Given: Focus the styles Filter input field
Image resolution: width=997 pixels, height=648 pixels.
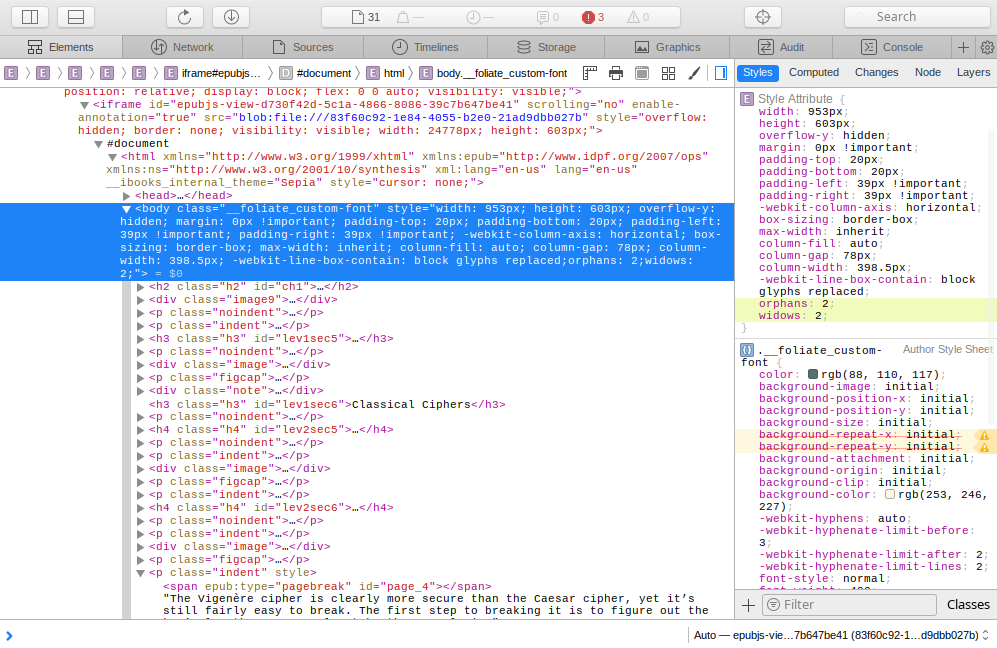Looking at the screenshot, I should click(849, 605).
